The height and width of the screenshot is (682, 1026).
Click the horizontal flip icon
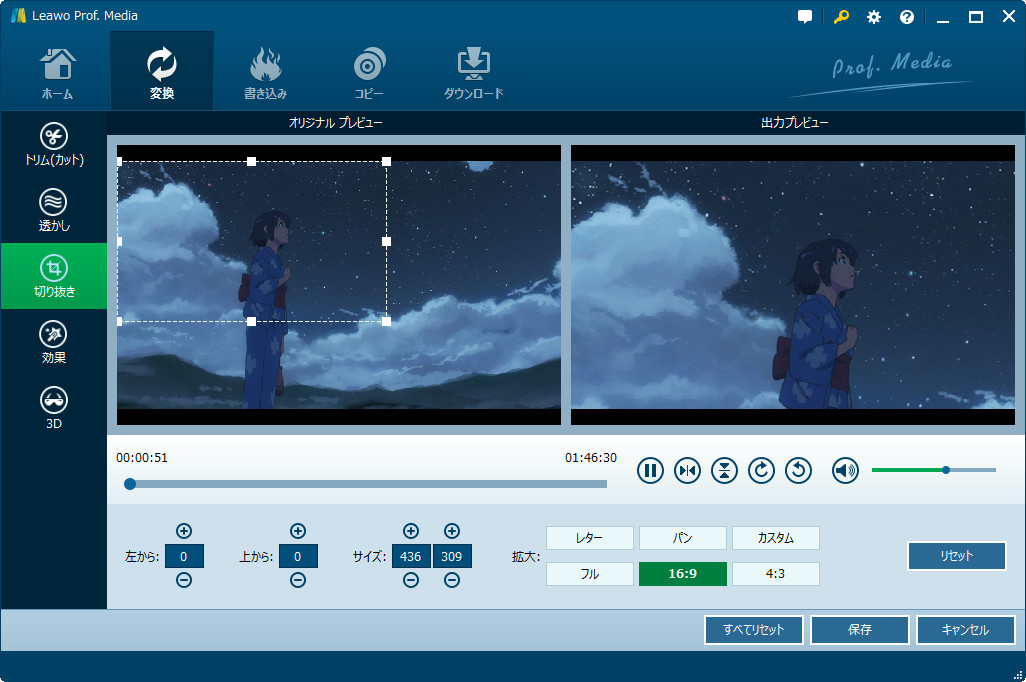[687, 470]
